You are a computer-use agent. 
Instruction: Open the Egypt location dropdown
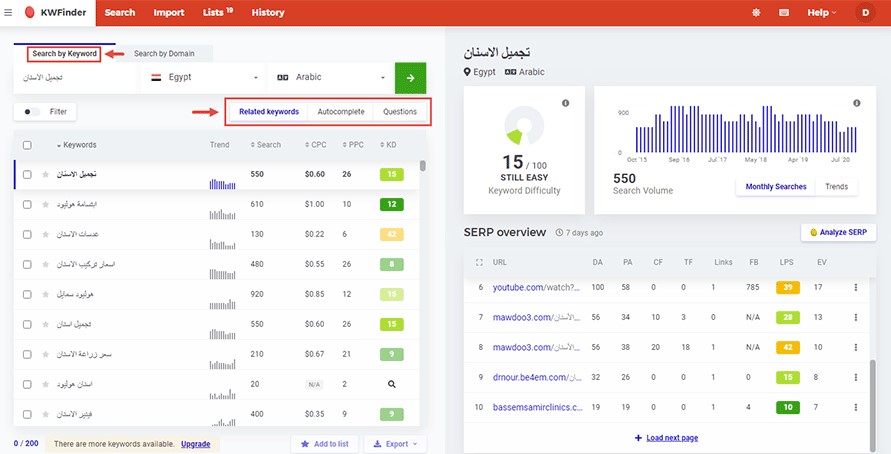tap(203, 78)
